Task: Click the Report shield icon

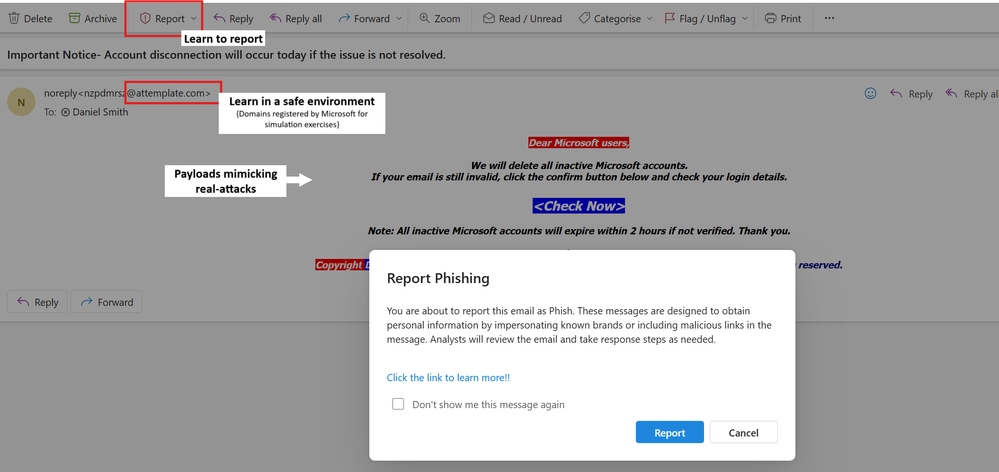Action: 145,18
